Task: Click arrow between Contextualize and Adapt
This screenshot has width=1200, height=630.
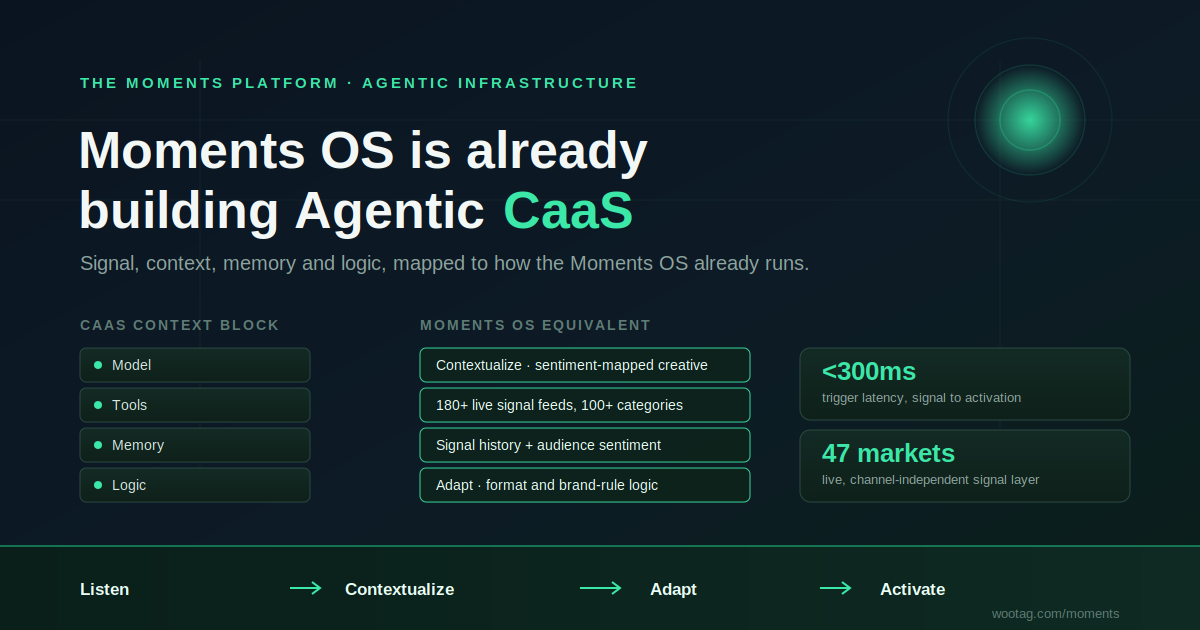Action: (601, 588)
